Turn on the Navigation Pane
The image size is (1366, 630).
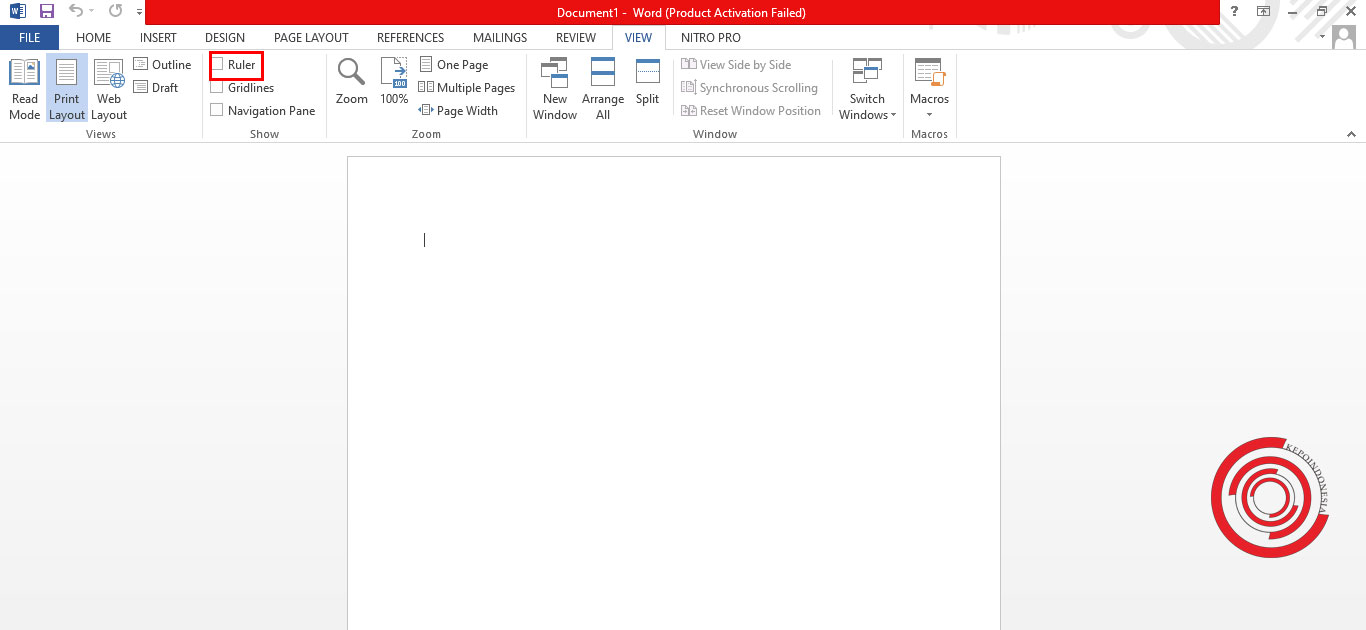[x=216, y=110]
